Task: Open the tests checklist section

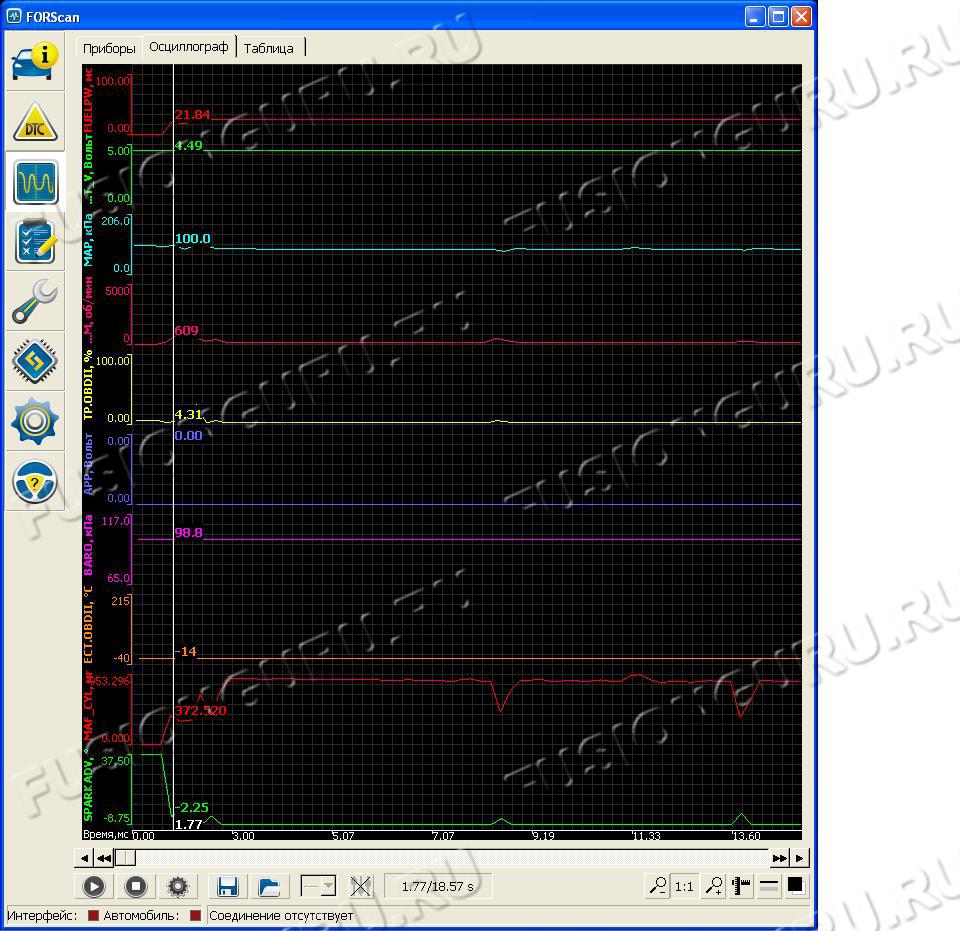Action: [35, 242]
